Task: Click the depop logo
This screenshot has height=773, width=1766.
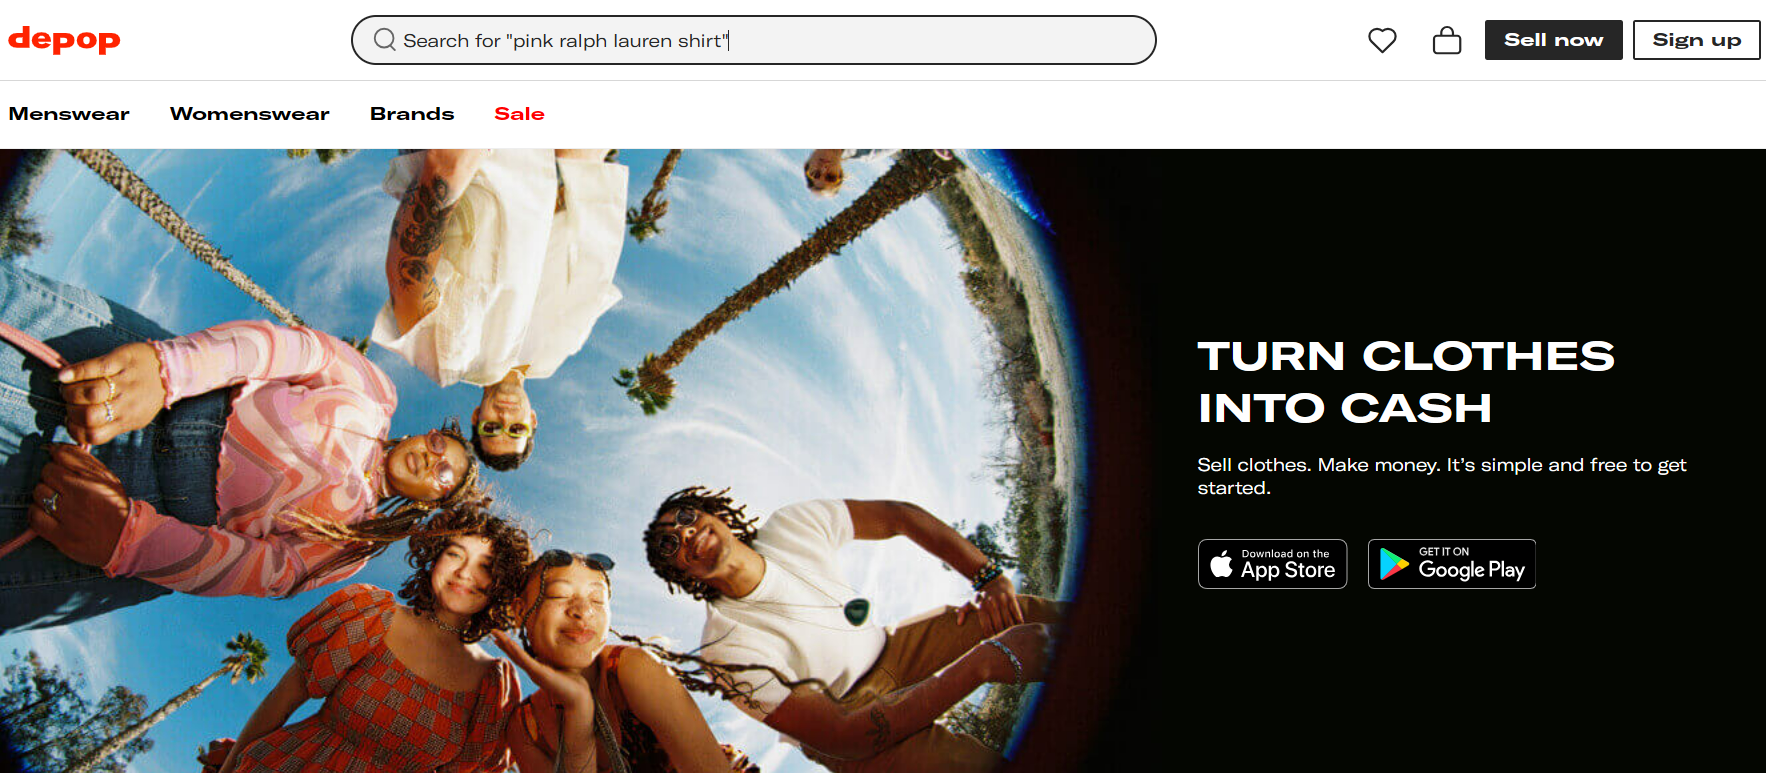Action: pos(64,40)
